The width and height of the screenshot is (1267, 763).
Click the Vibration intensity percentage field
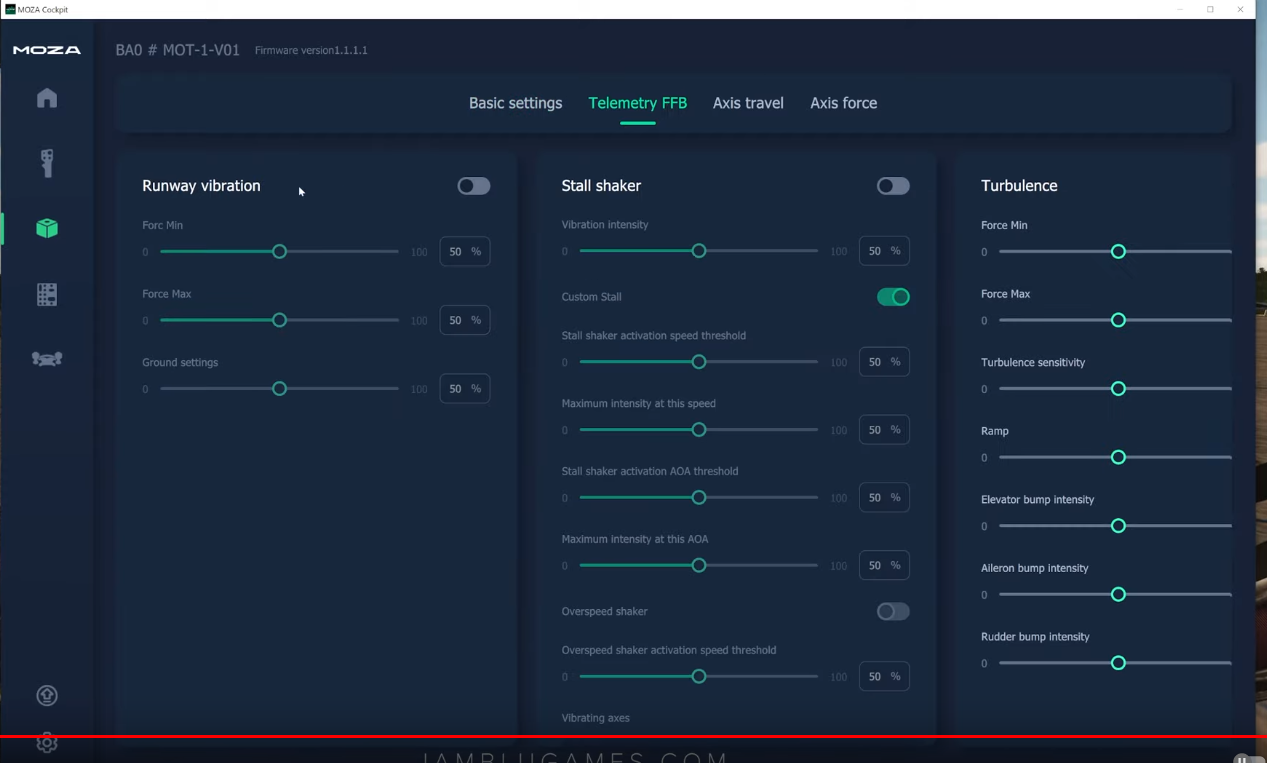pyautogui.click(x=884, y=251)
